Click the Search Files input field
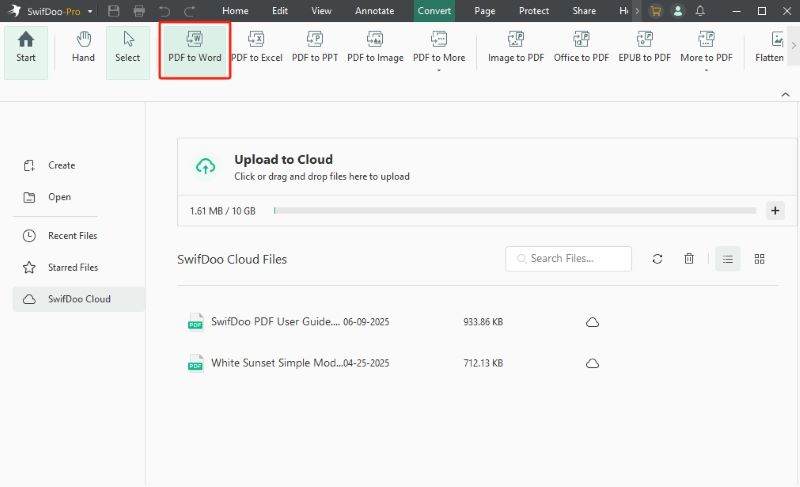The height and width of the screenshot is (487, 800). pos(568,259)
